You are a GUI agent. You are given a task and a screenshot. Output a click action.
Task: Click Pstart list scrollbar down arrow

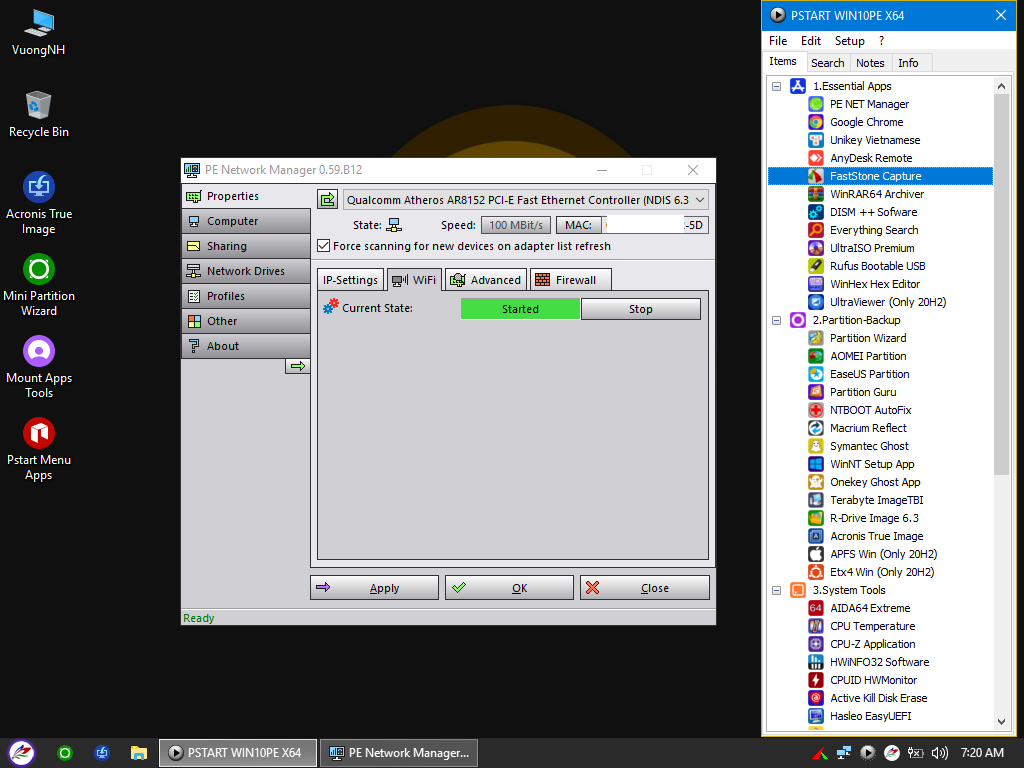1001,722
